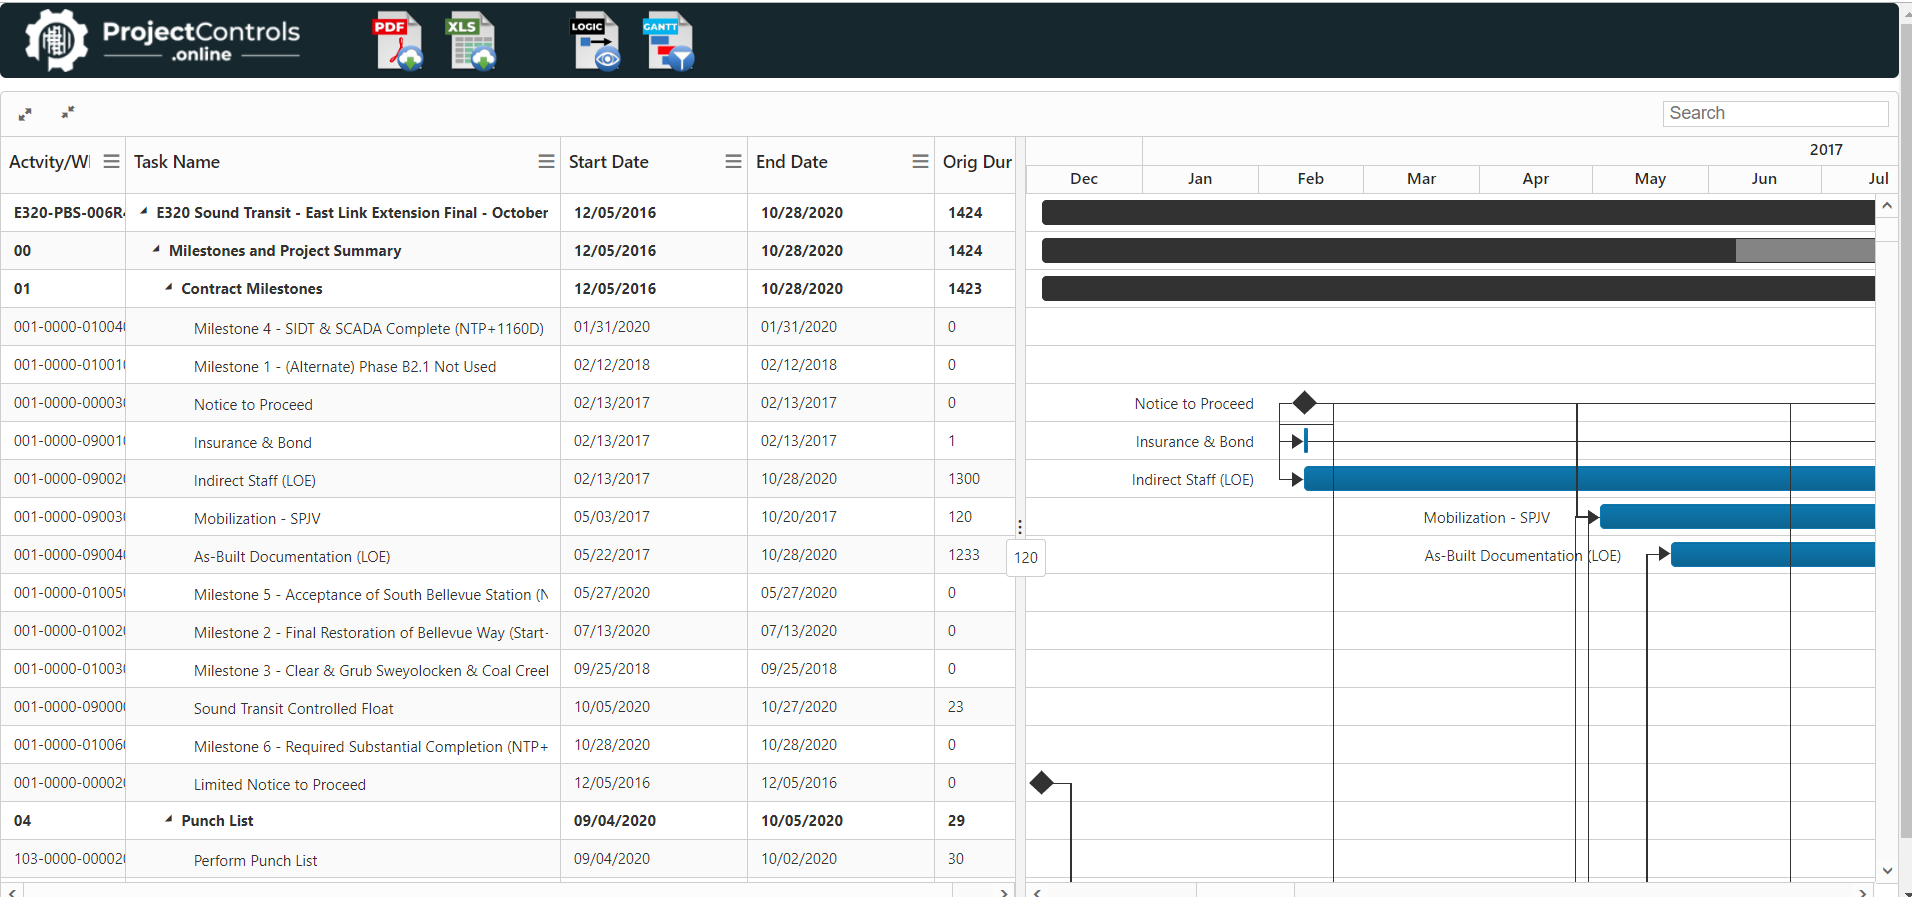1912x897 pixels.
Task: Select the Feb month header in timeline
Action: [x=1310, y=179]
